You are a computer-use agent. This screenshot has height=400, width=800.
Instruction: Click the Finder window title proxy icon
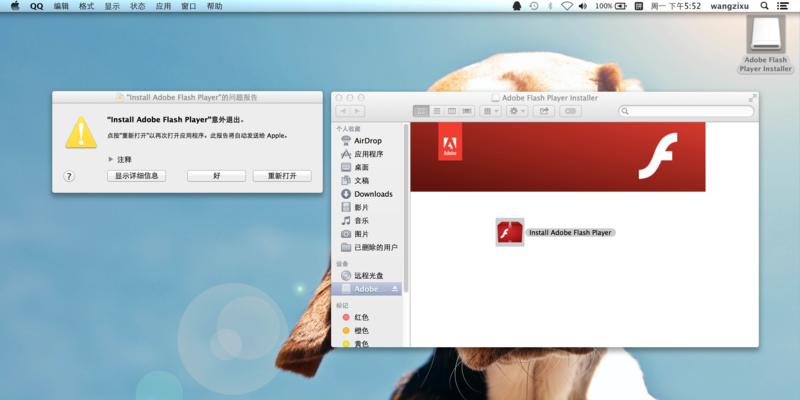[x=495, y=98]
